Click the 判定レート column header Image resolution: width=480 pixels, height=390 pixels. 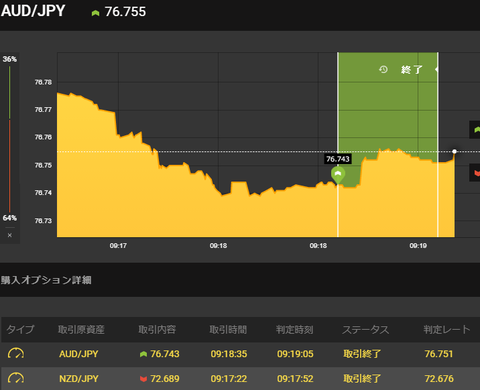[447, 330]
